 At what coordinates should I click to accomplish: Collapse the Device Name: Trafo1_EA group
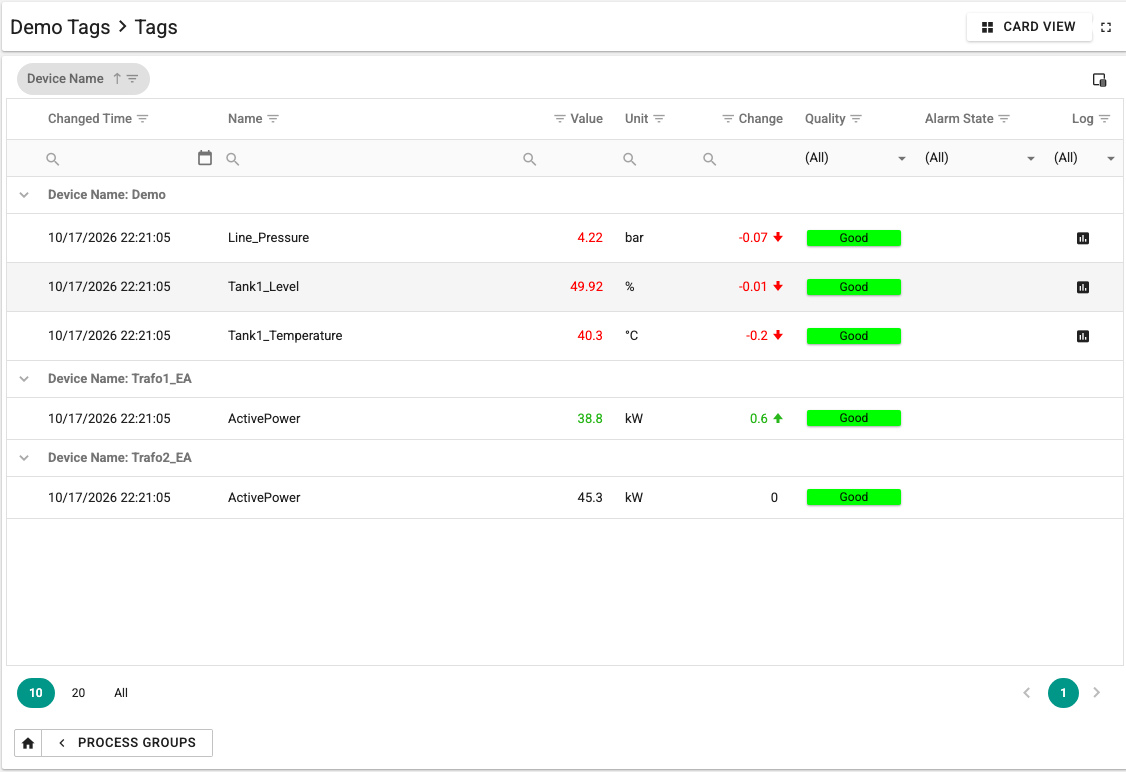click(24, 379)
